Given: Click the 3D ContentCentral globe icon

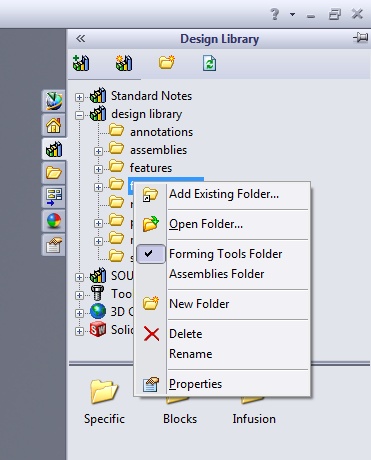Looking at the screenshot, I should click(98, 311).
